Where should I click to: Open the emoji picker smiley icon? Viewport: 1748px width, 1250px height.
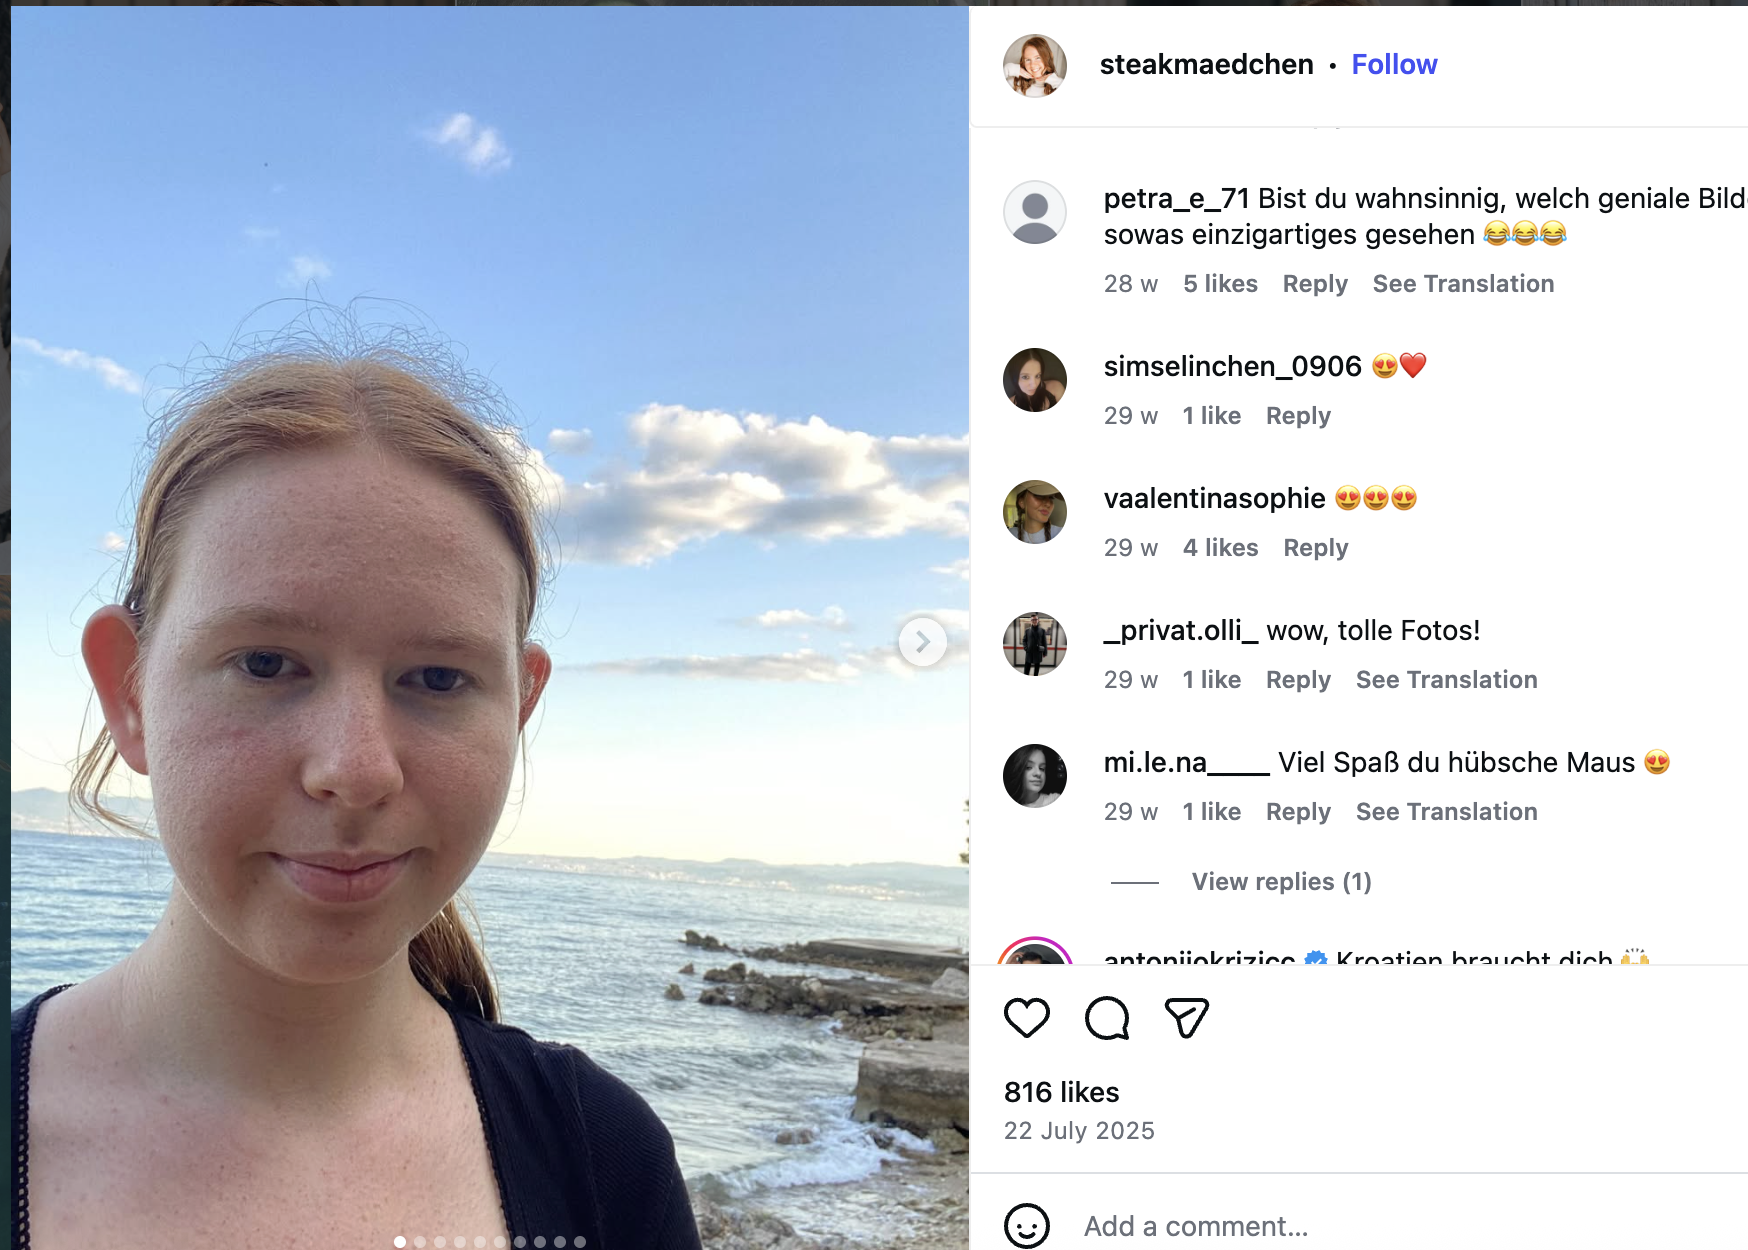tap(1027, 1226)
